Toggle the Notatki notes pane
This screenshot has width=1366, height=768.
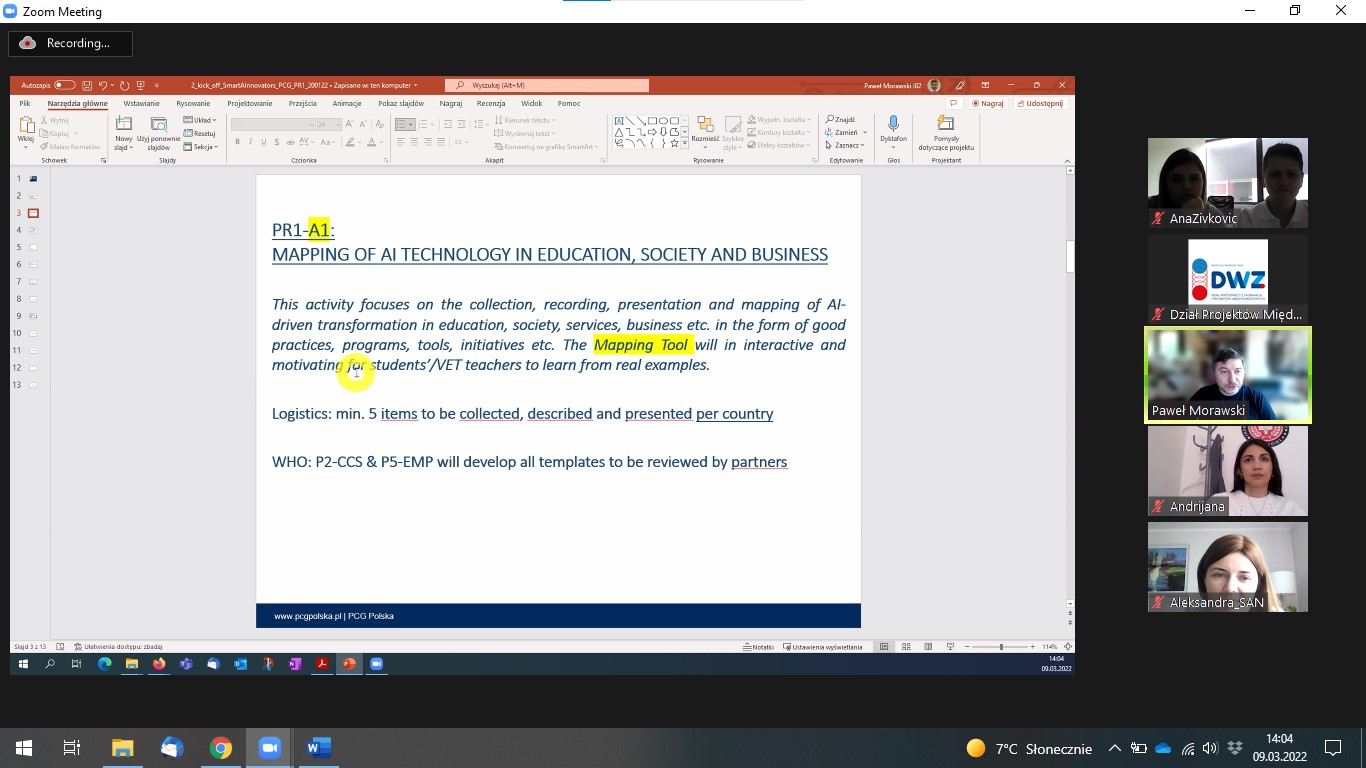pyautogui.click(x=759, y=647)
